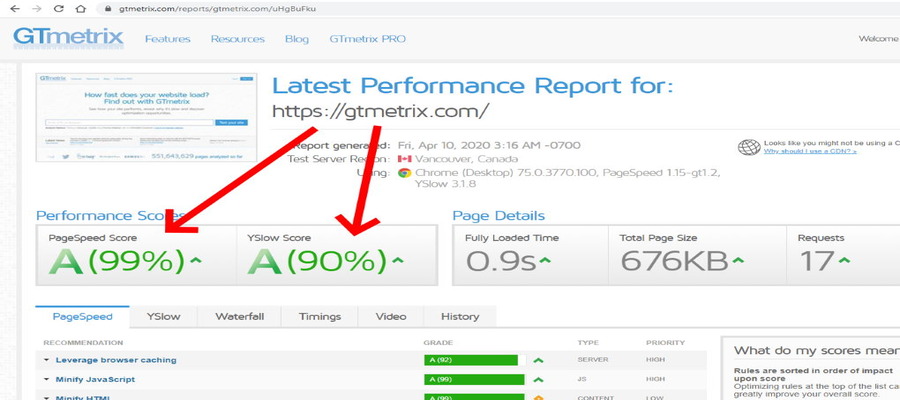Viewport: 900px width, 400px height.
Task: Switch to the YSlow tab
Action: (164, 316)
